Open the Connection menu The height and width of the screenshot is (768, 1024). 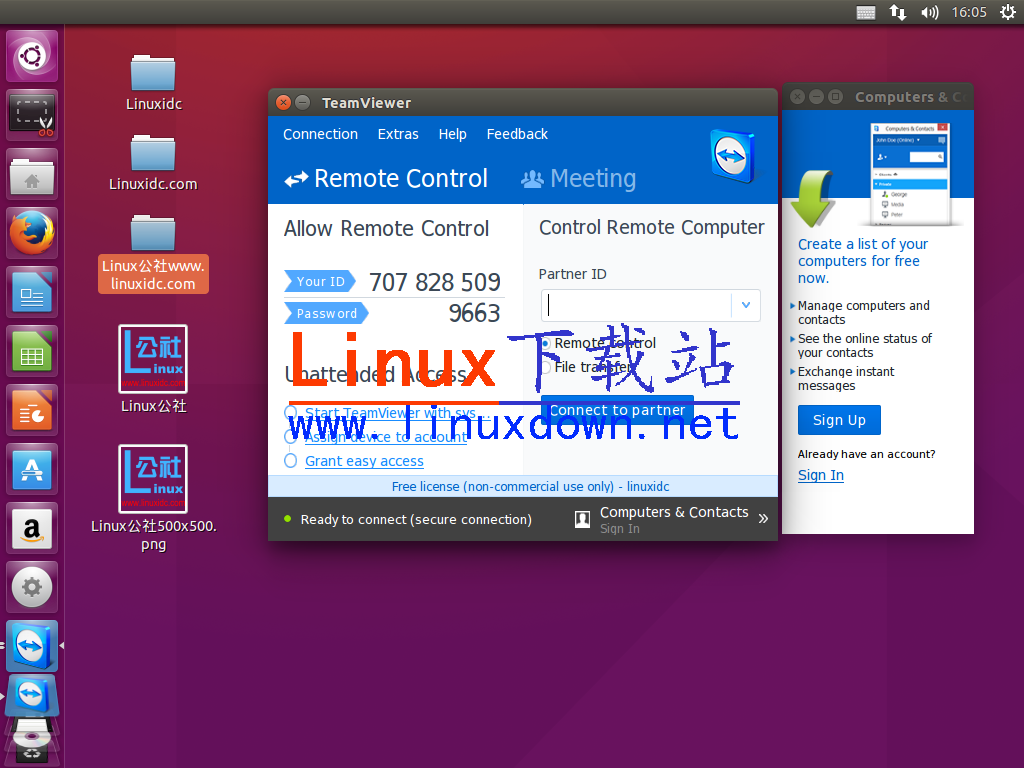[320, 134]
